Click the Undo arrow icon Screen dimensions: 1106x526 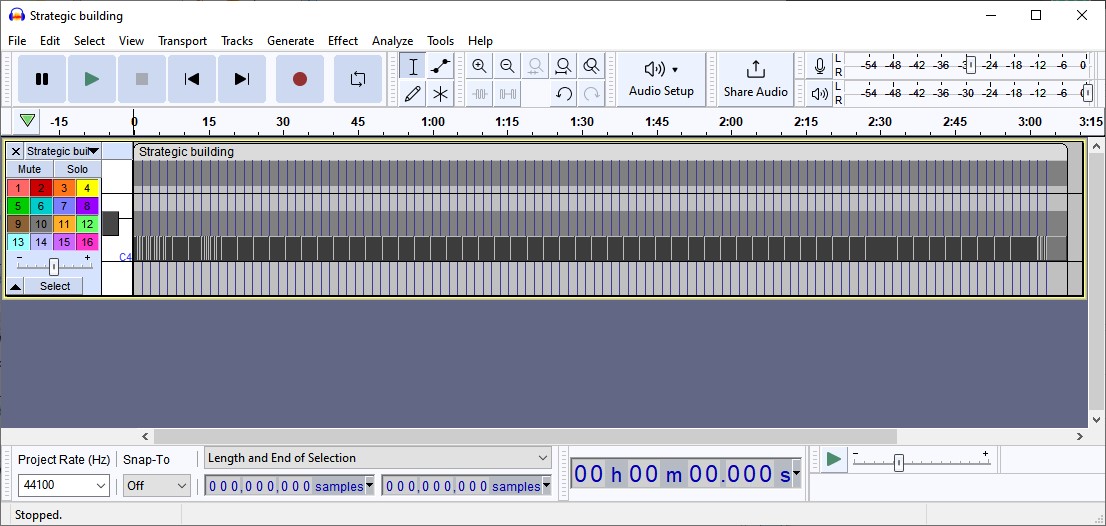click(x=564, y=94)
